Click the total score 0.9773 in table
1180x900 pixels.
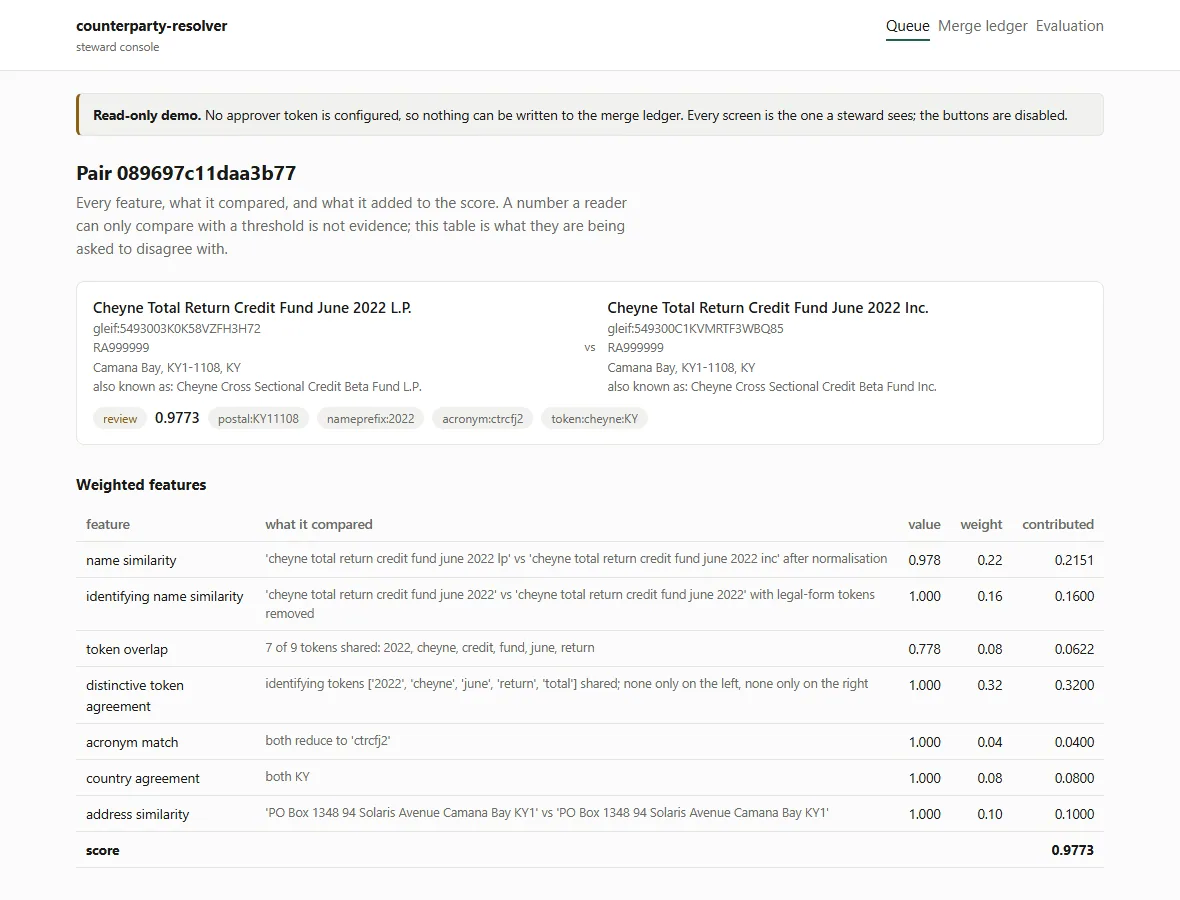[x=1072, y=850]
